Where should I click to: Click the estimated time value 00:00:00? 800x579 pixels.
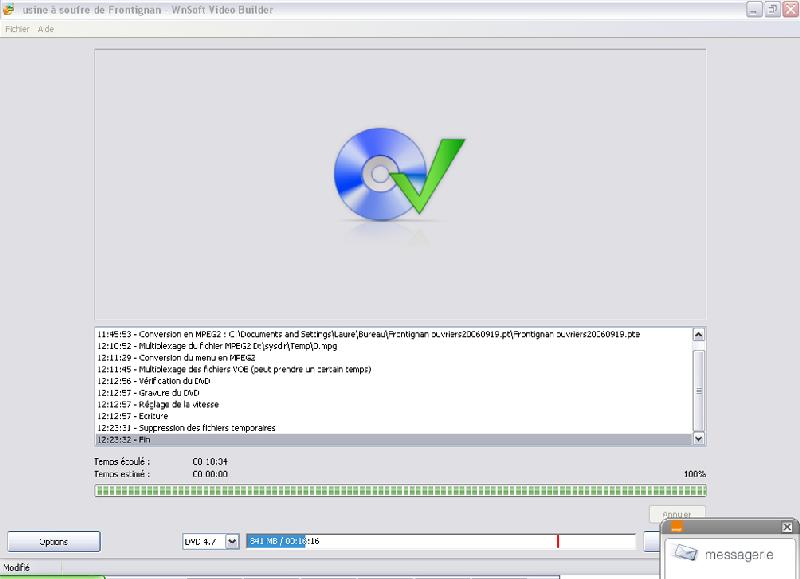point(210,474)
